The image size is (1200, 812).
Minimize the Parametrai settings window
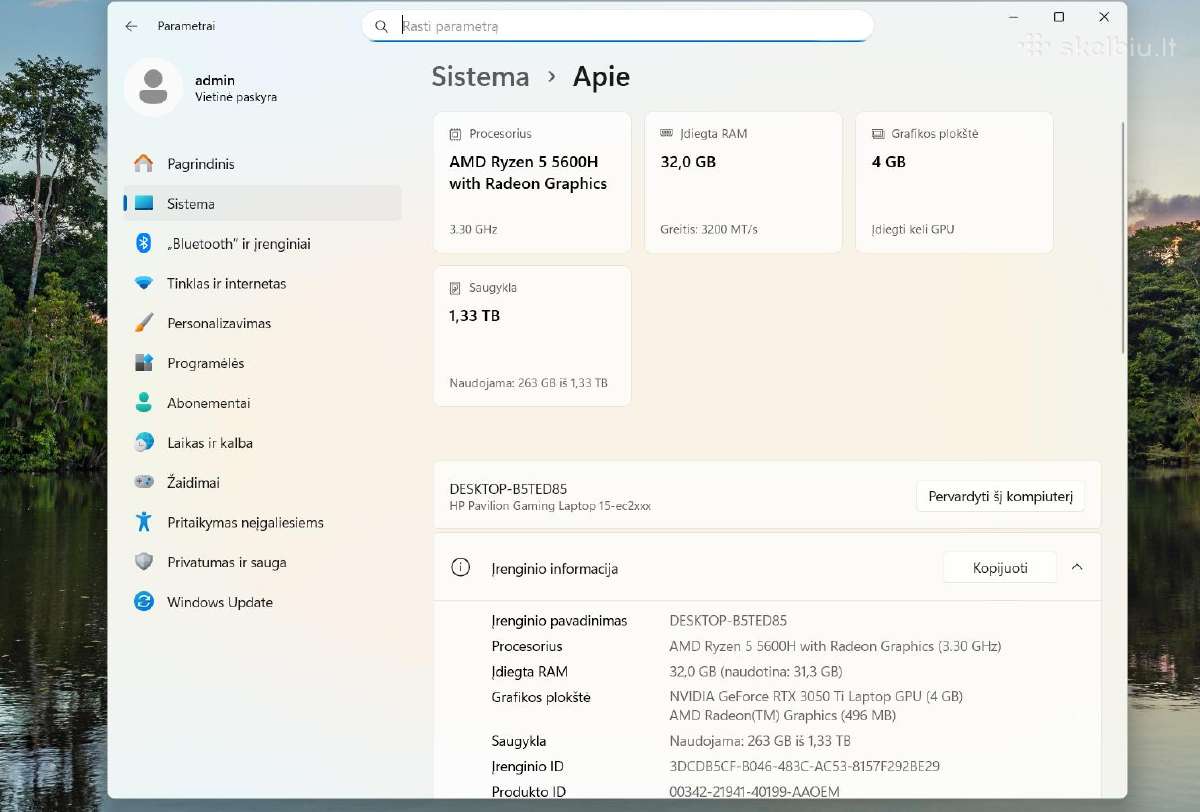click(1014, 17)
